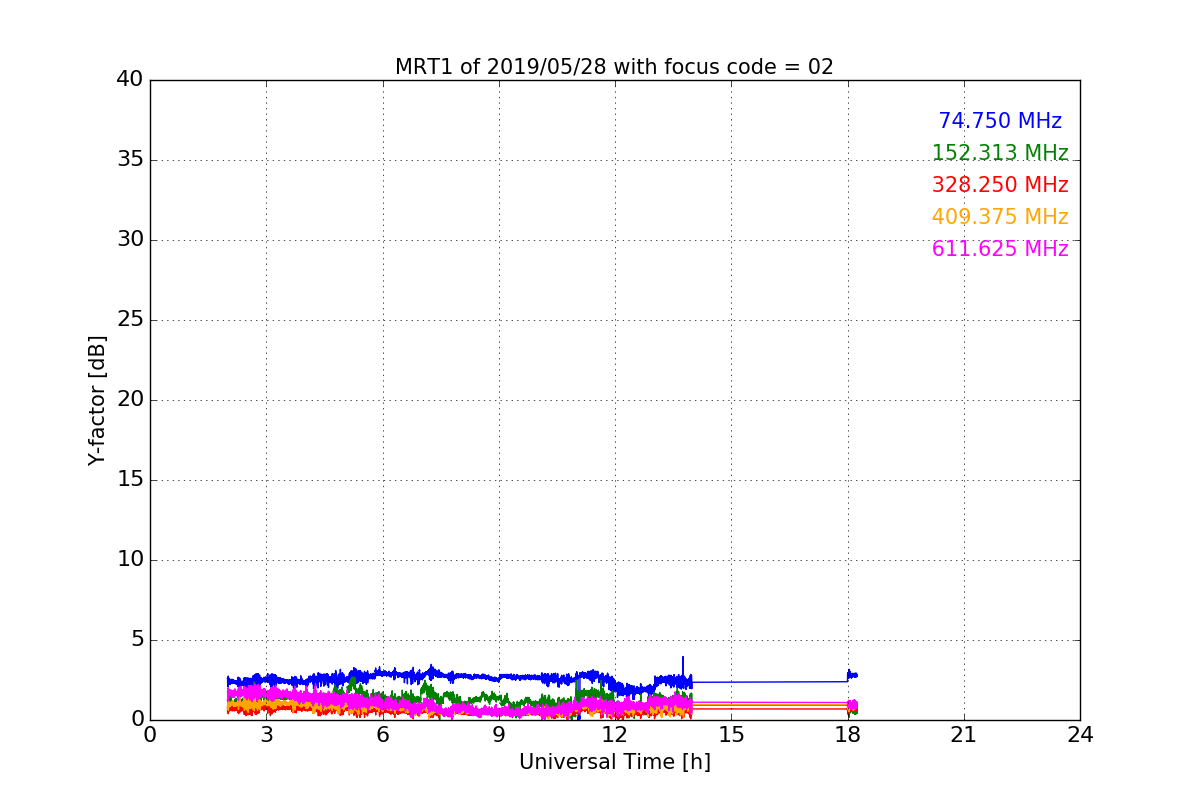Select the '611.625 MHz' legend label
Image resolution: width=1200 pixels, height=800 pixels.
[x=1000, y=249]
